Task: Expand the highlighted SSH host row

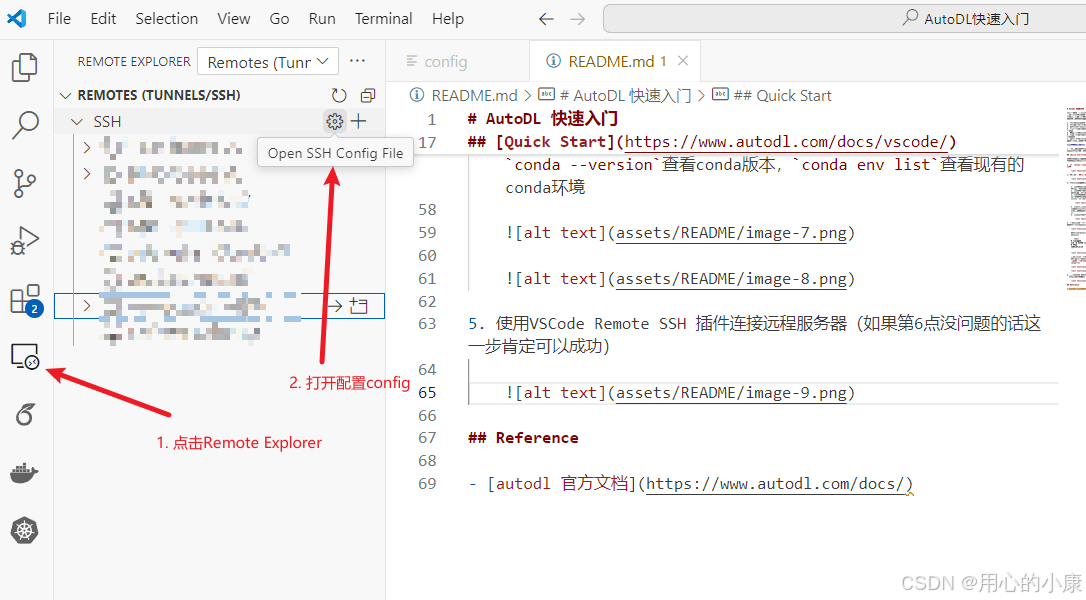Action: pos(87,306)
